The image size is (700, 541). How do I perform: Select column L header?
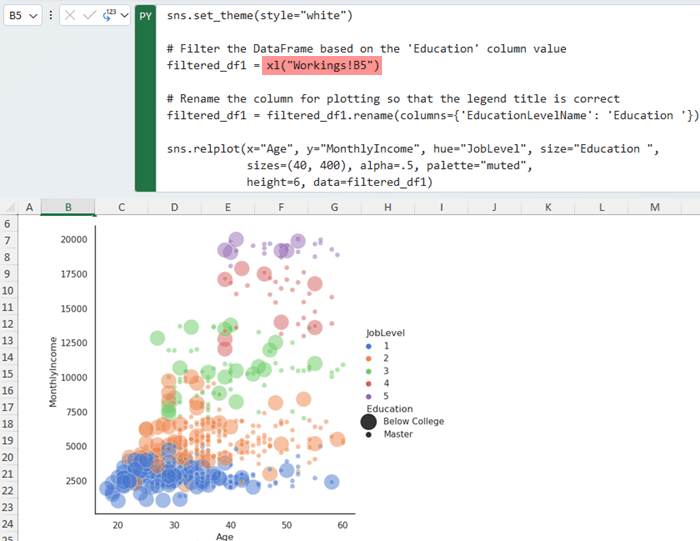click(601, 207)
